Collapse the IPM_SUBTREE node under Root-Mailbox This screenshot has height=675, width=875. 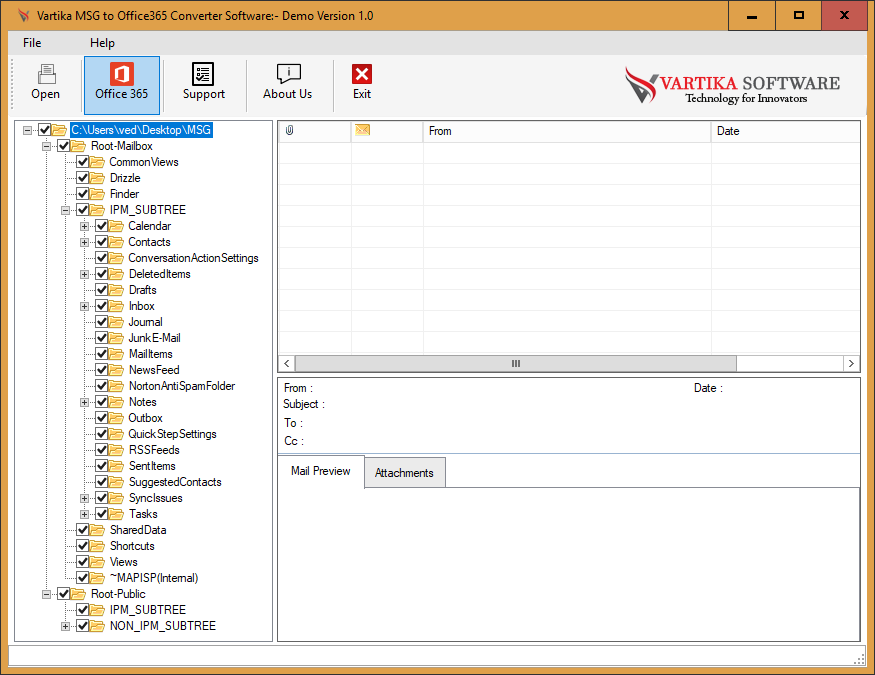65,210
